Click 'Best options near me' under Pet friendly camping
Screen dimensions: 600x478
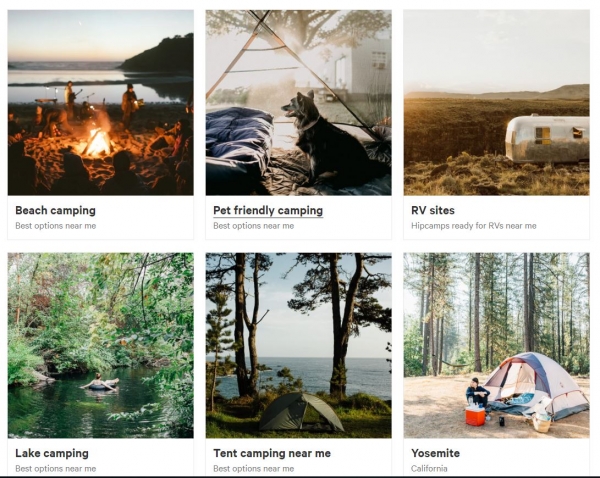point(253,226)
